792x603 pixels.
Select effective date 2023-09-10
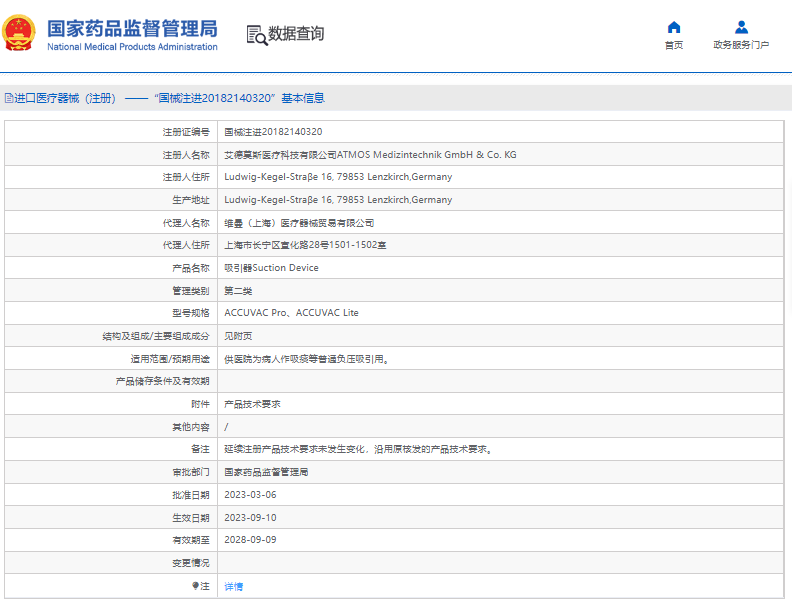point(250,518)
